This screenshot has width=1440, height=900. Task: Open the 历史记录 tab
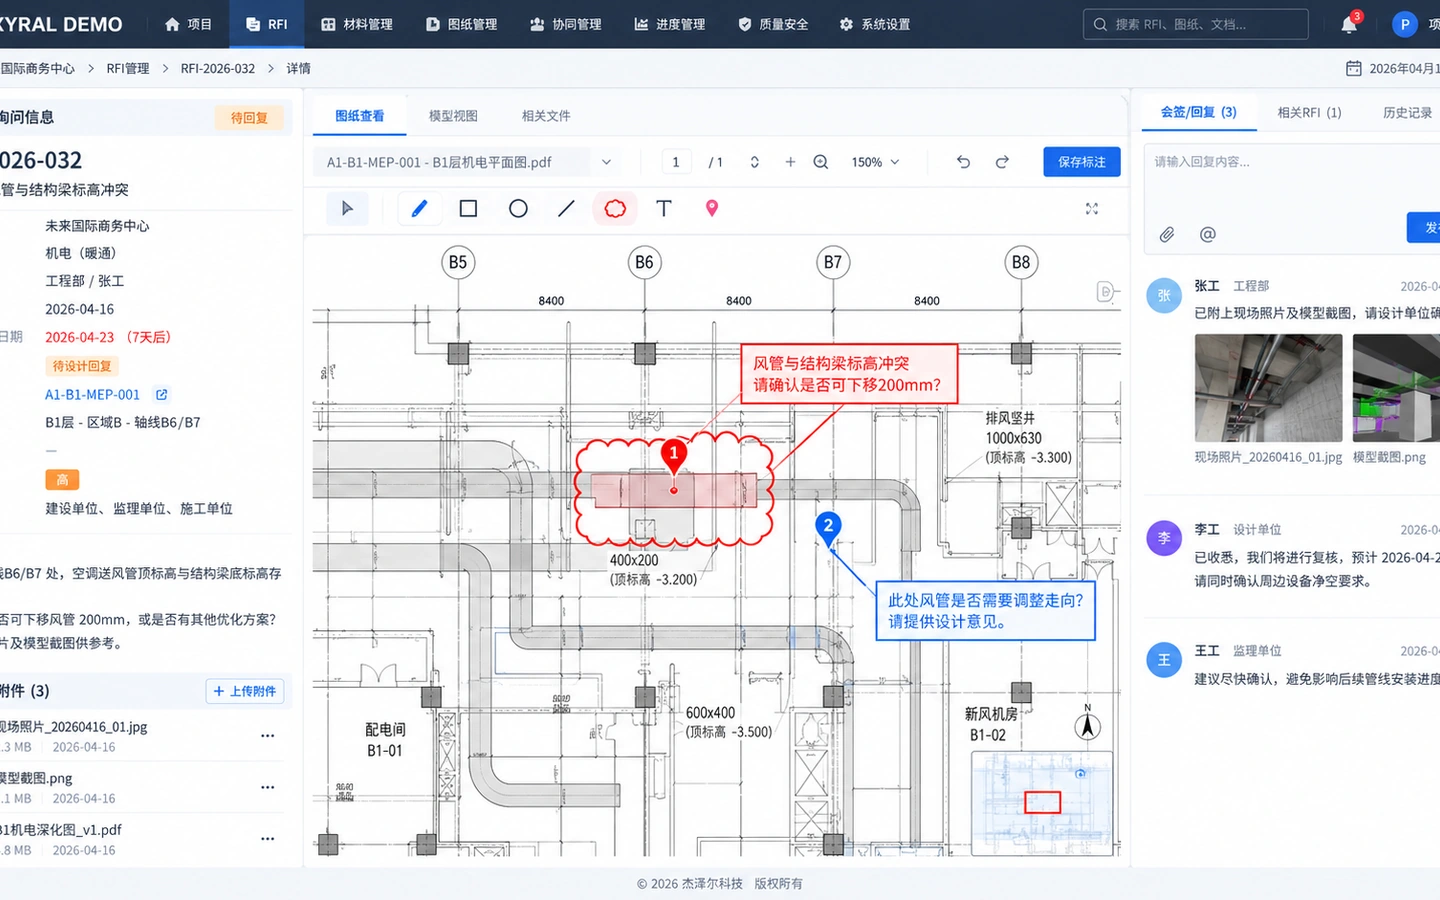point(1407,113)
